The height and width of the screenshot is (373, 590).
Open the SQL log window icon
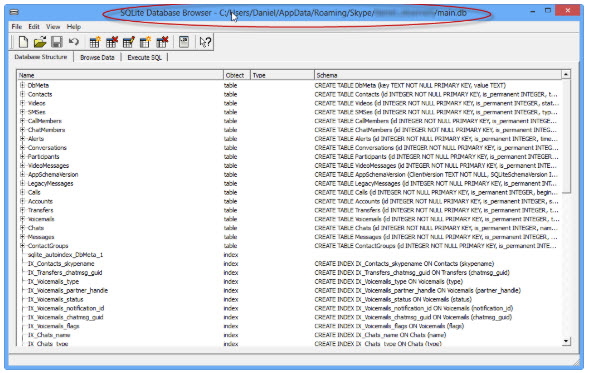point(184,42)
